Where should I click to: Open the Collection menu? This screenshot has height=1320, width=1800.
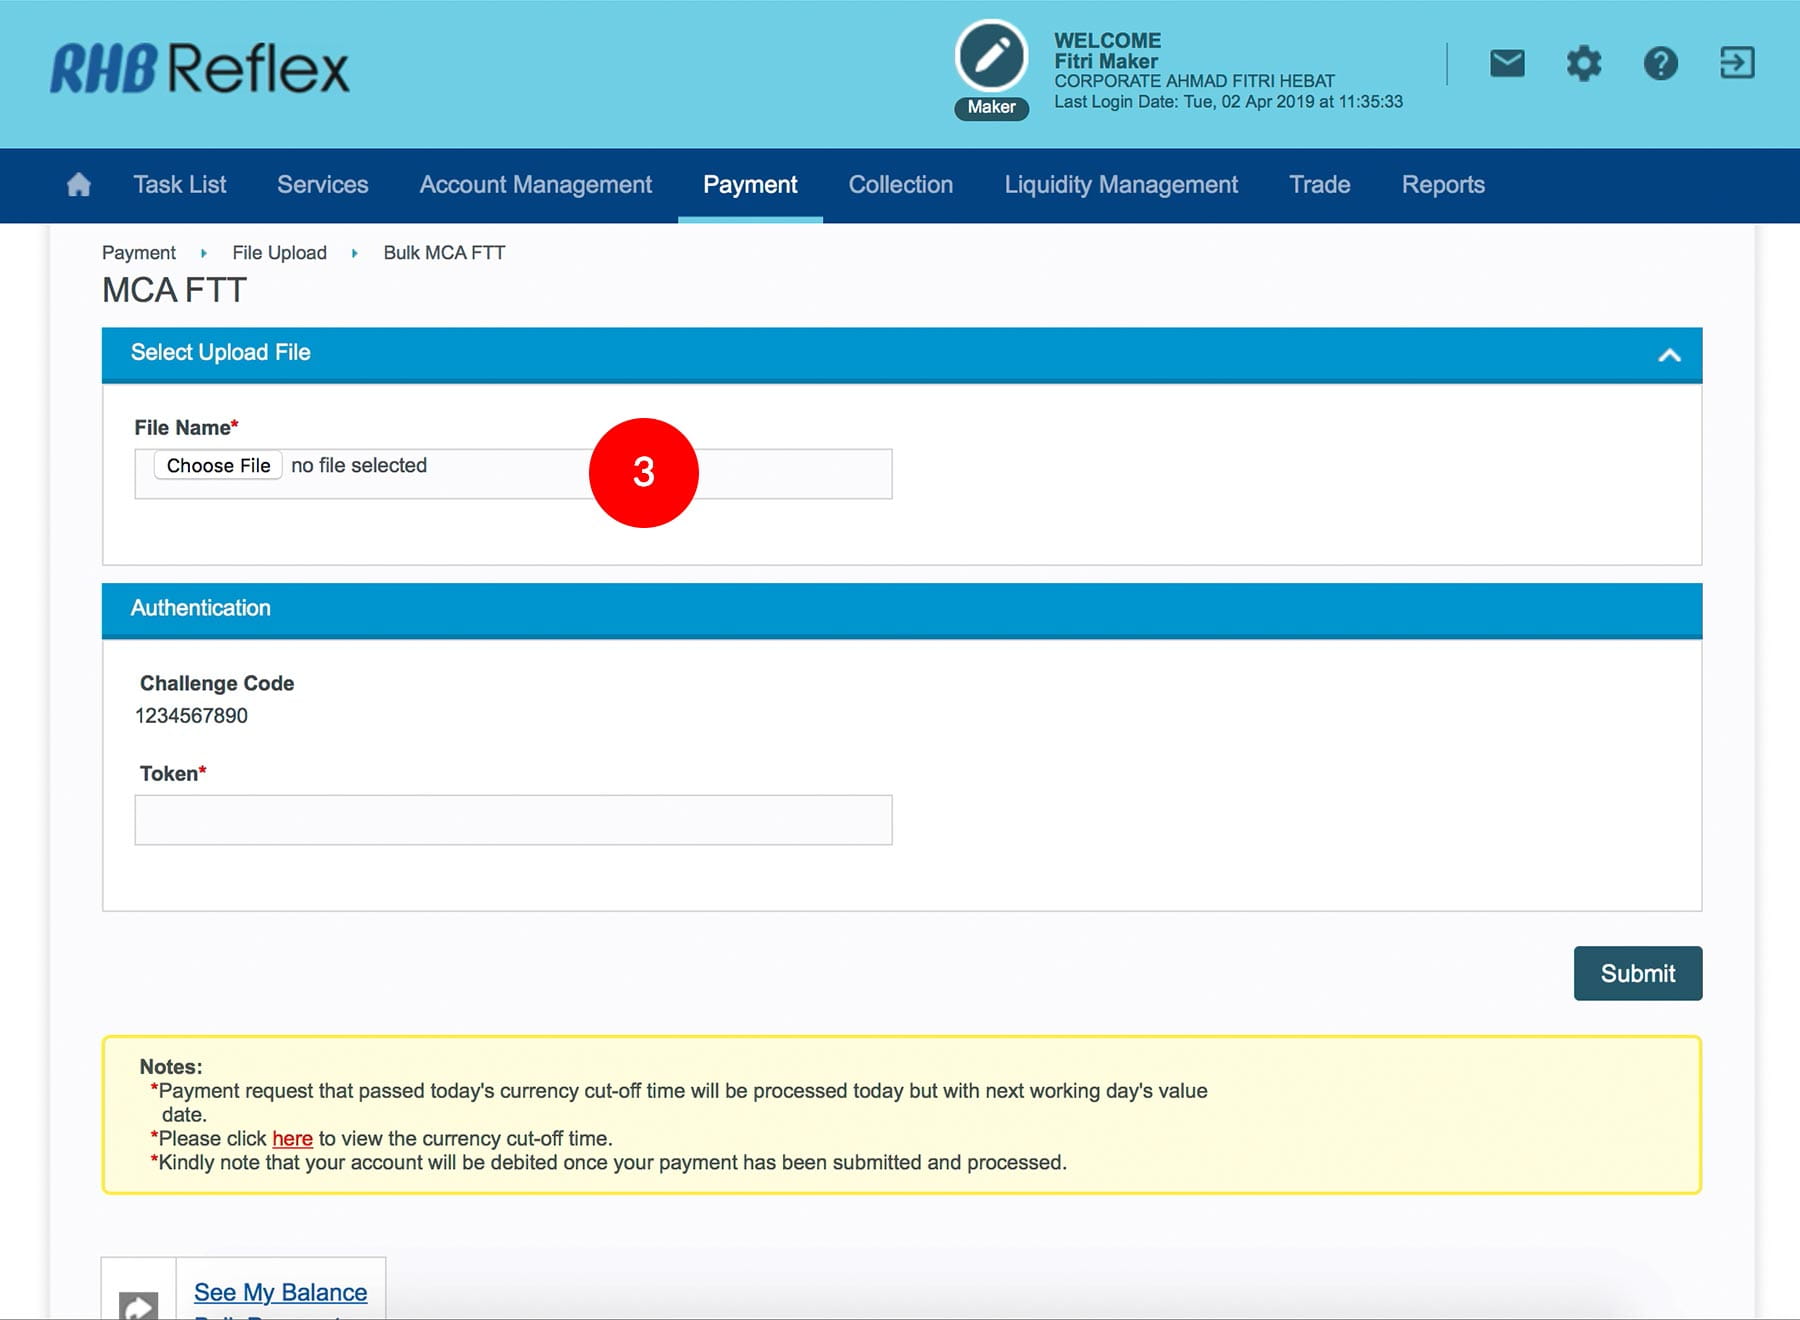[900, 185]
